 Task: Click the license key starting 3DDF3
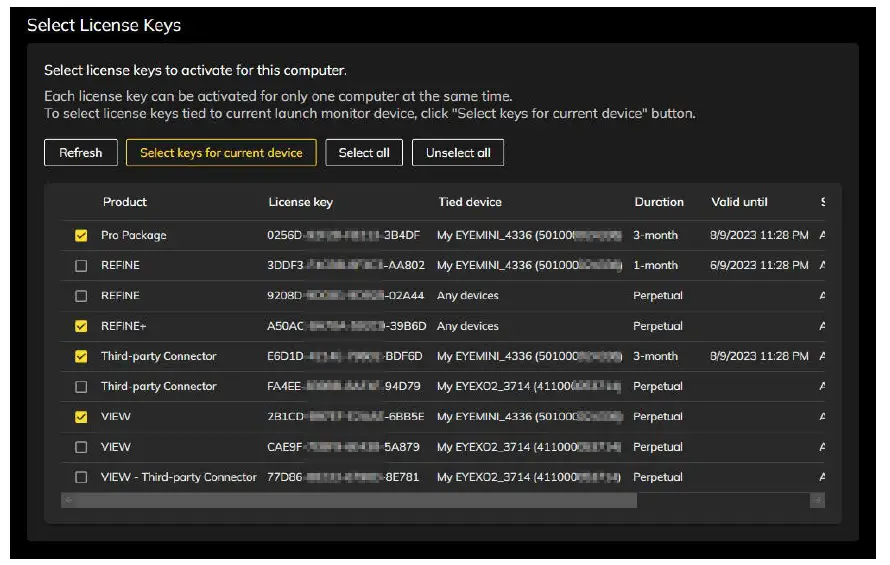[346, 265]
